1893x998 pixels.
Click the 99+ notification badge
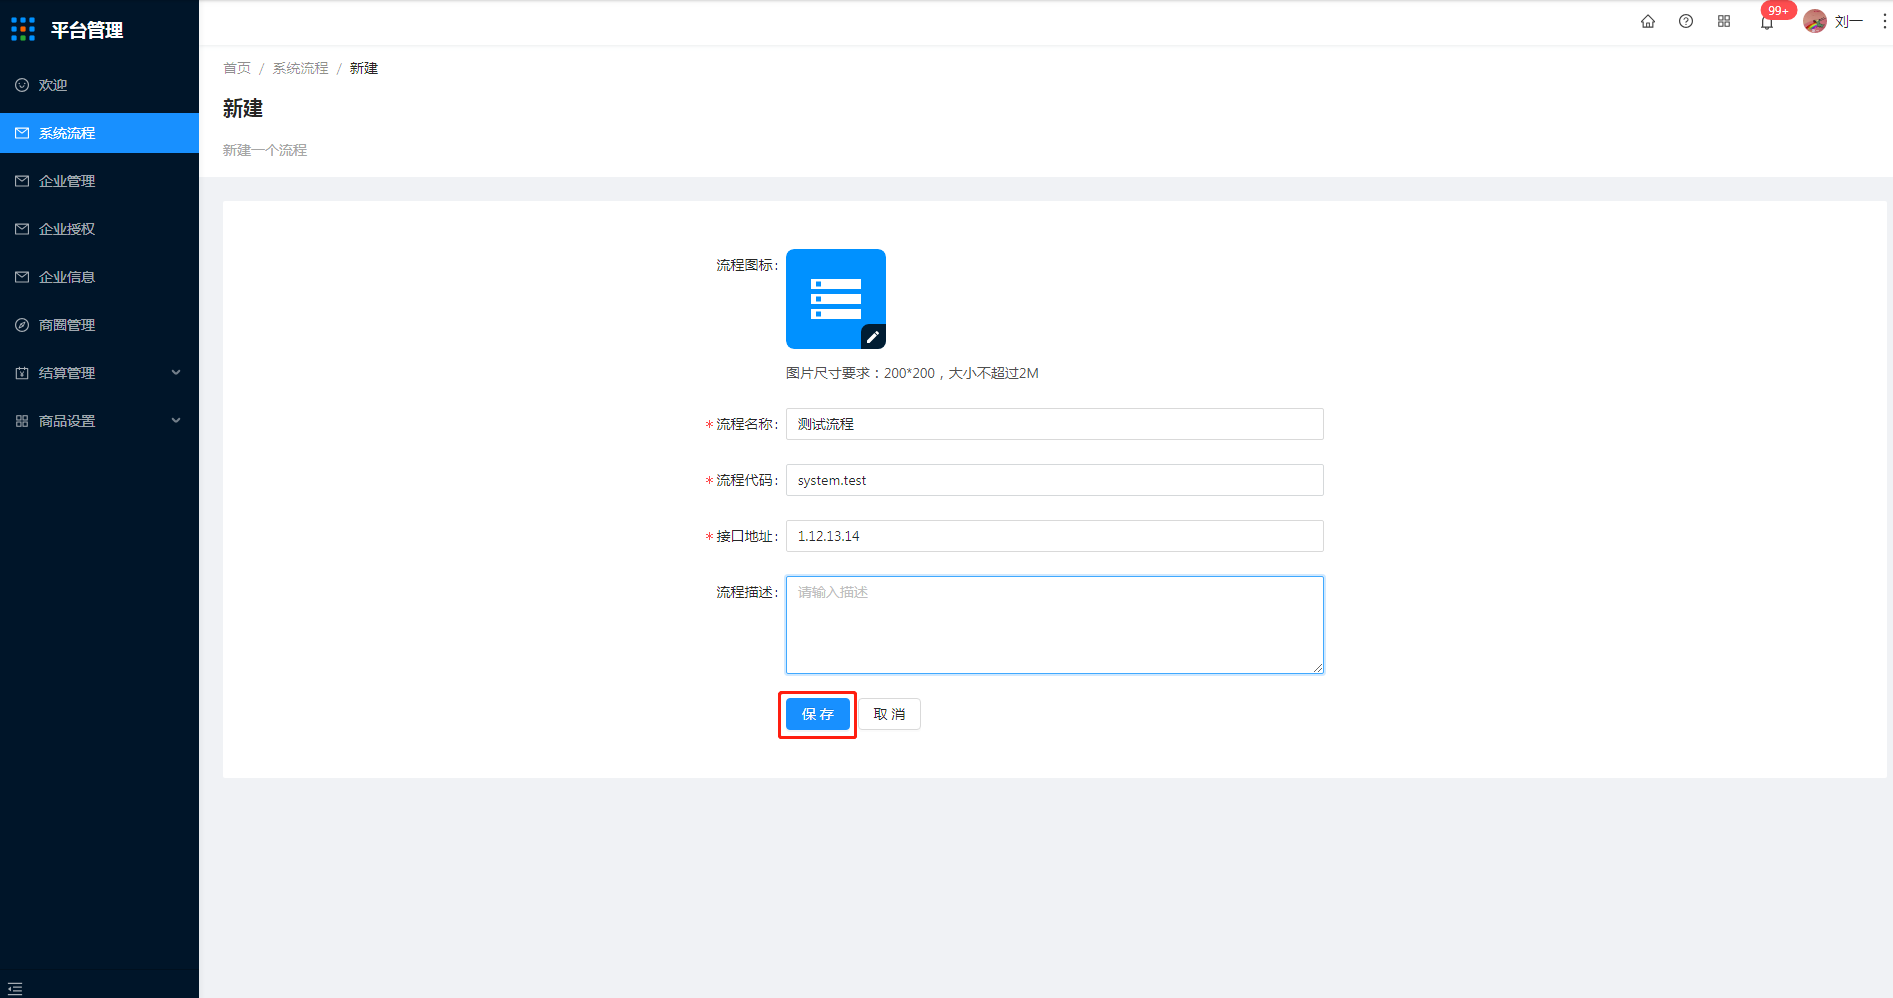(1778, 10)
